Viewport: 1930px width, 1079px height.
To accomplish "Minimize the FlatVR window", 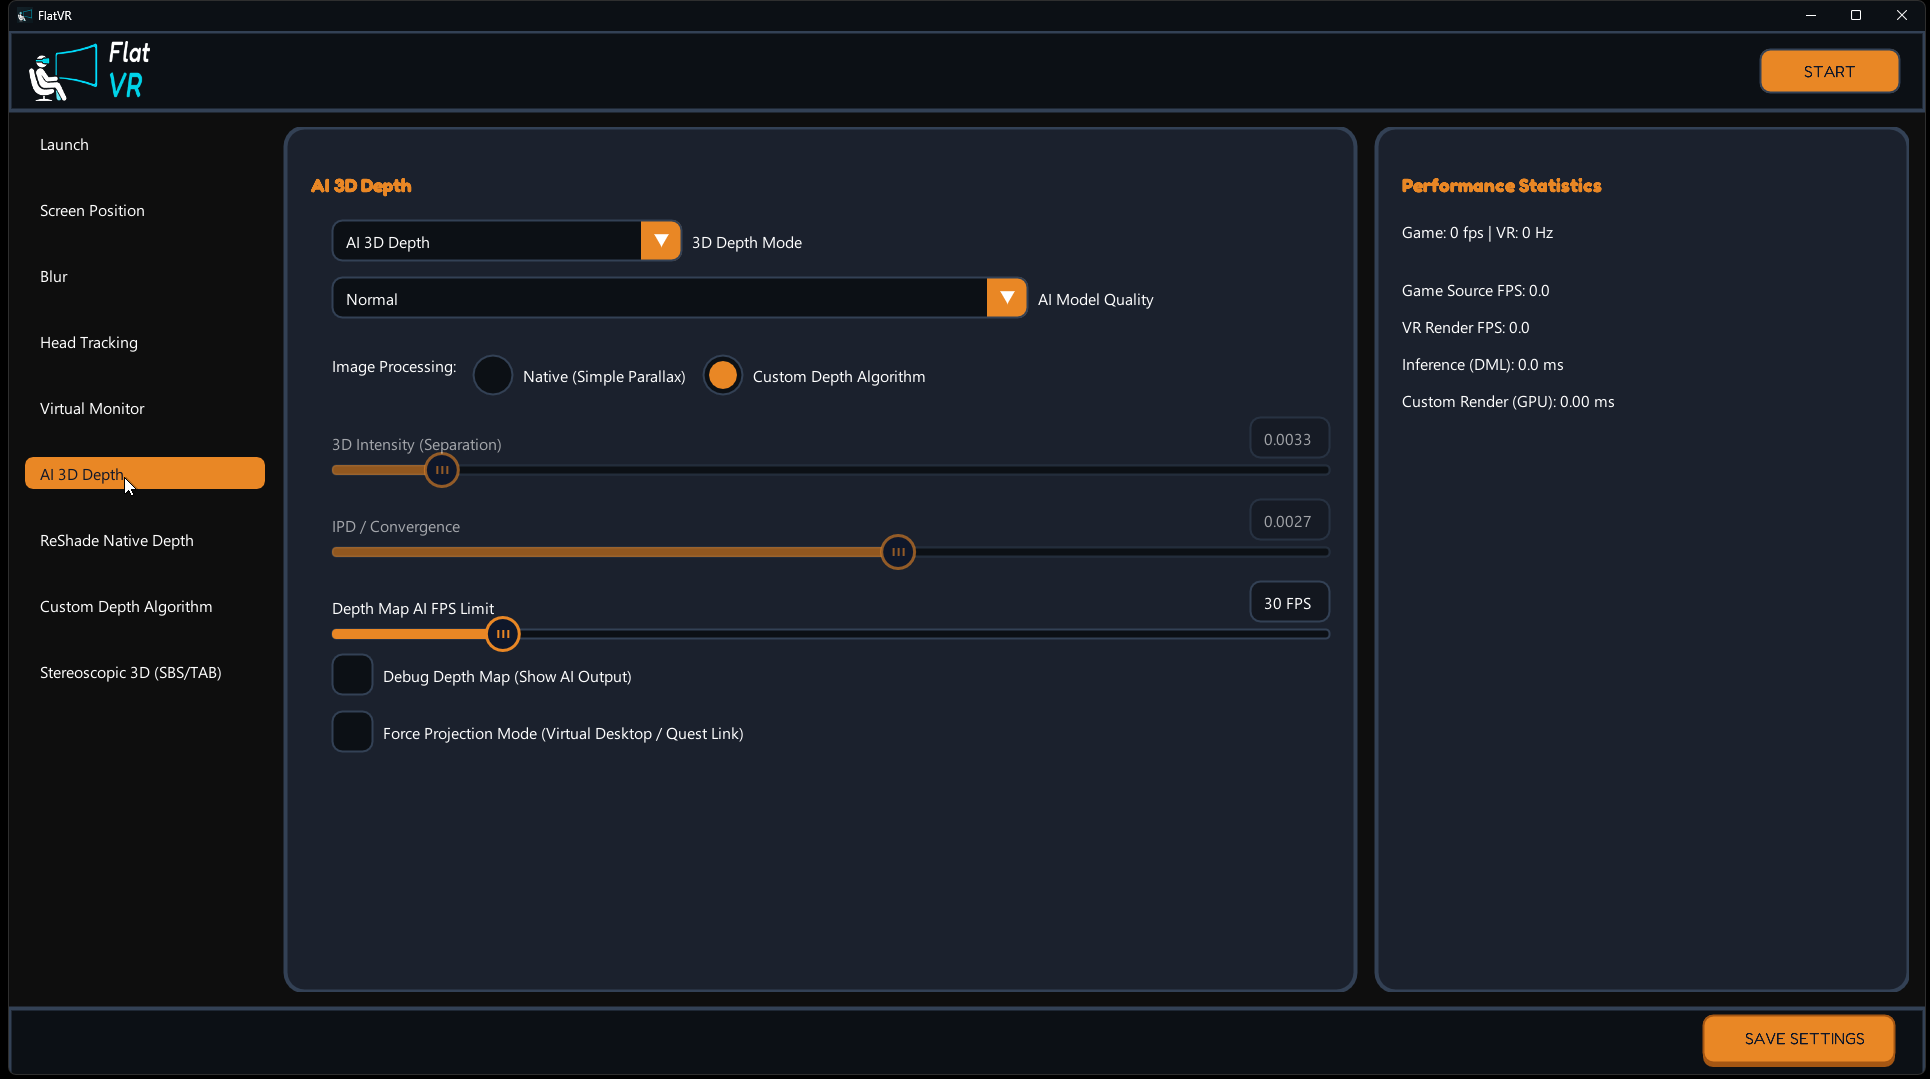I will 1811,15.
